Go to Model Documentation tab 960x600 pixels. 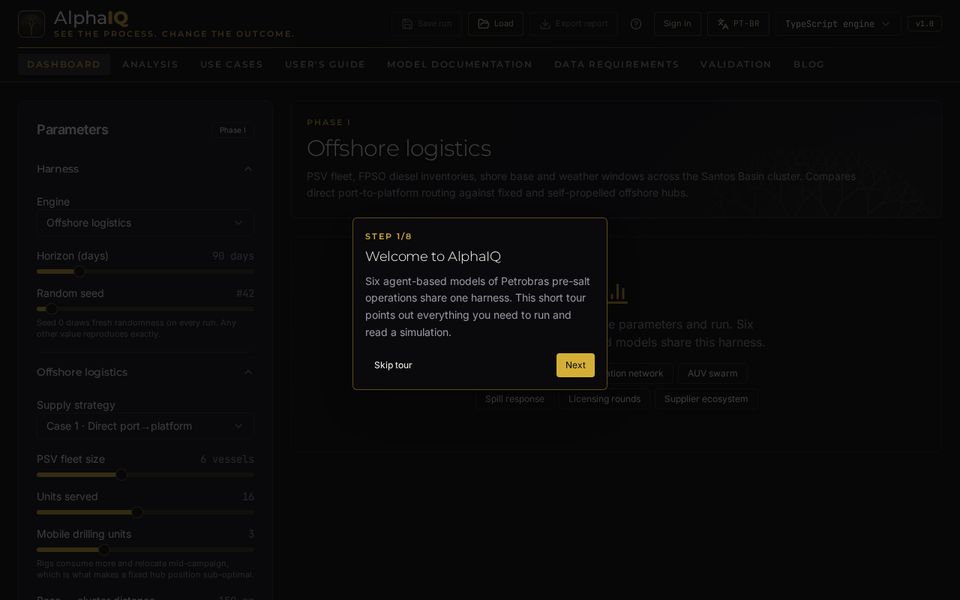coord(460,64)
